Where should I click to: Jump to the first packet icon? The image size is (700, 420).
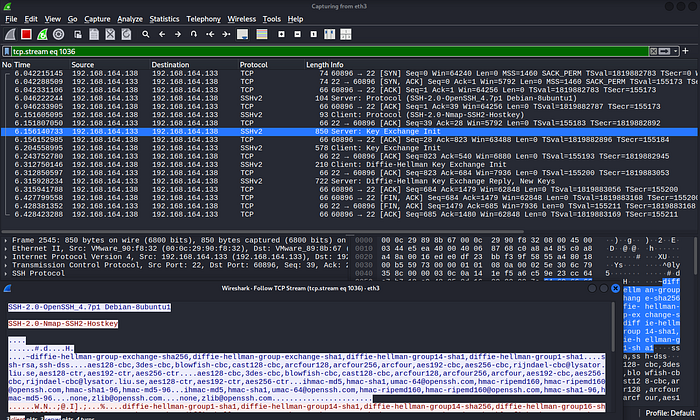coord(210,34)
